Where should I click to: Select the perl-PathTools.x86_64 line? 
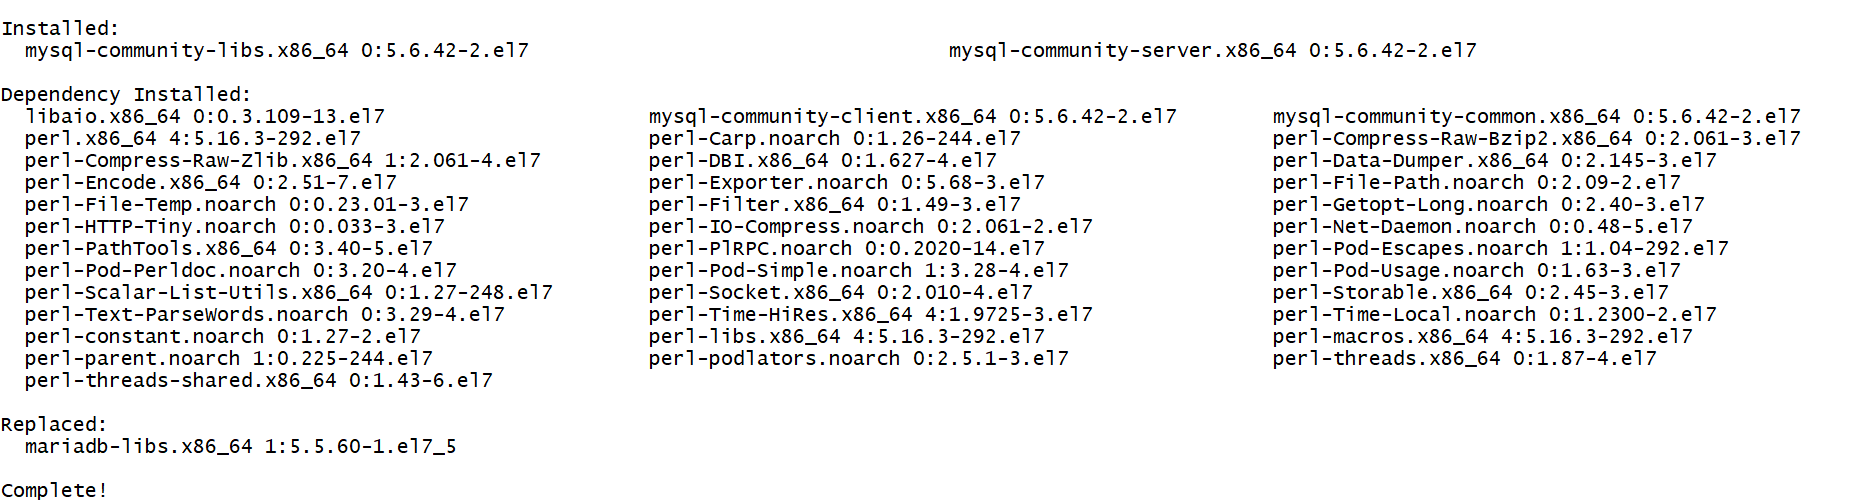click(x=229, y=249)
